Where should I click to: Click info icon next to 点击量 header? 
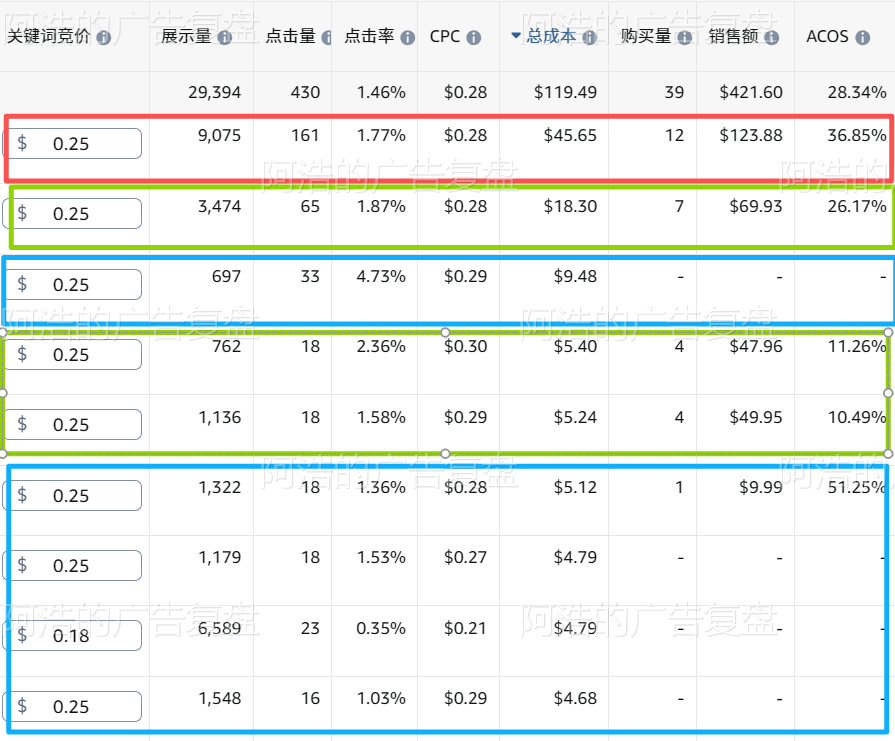click(327, 38)
